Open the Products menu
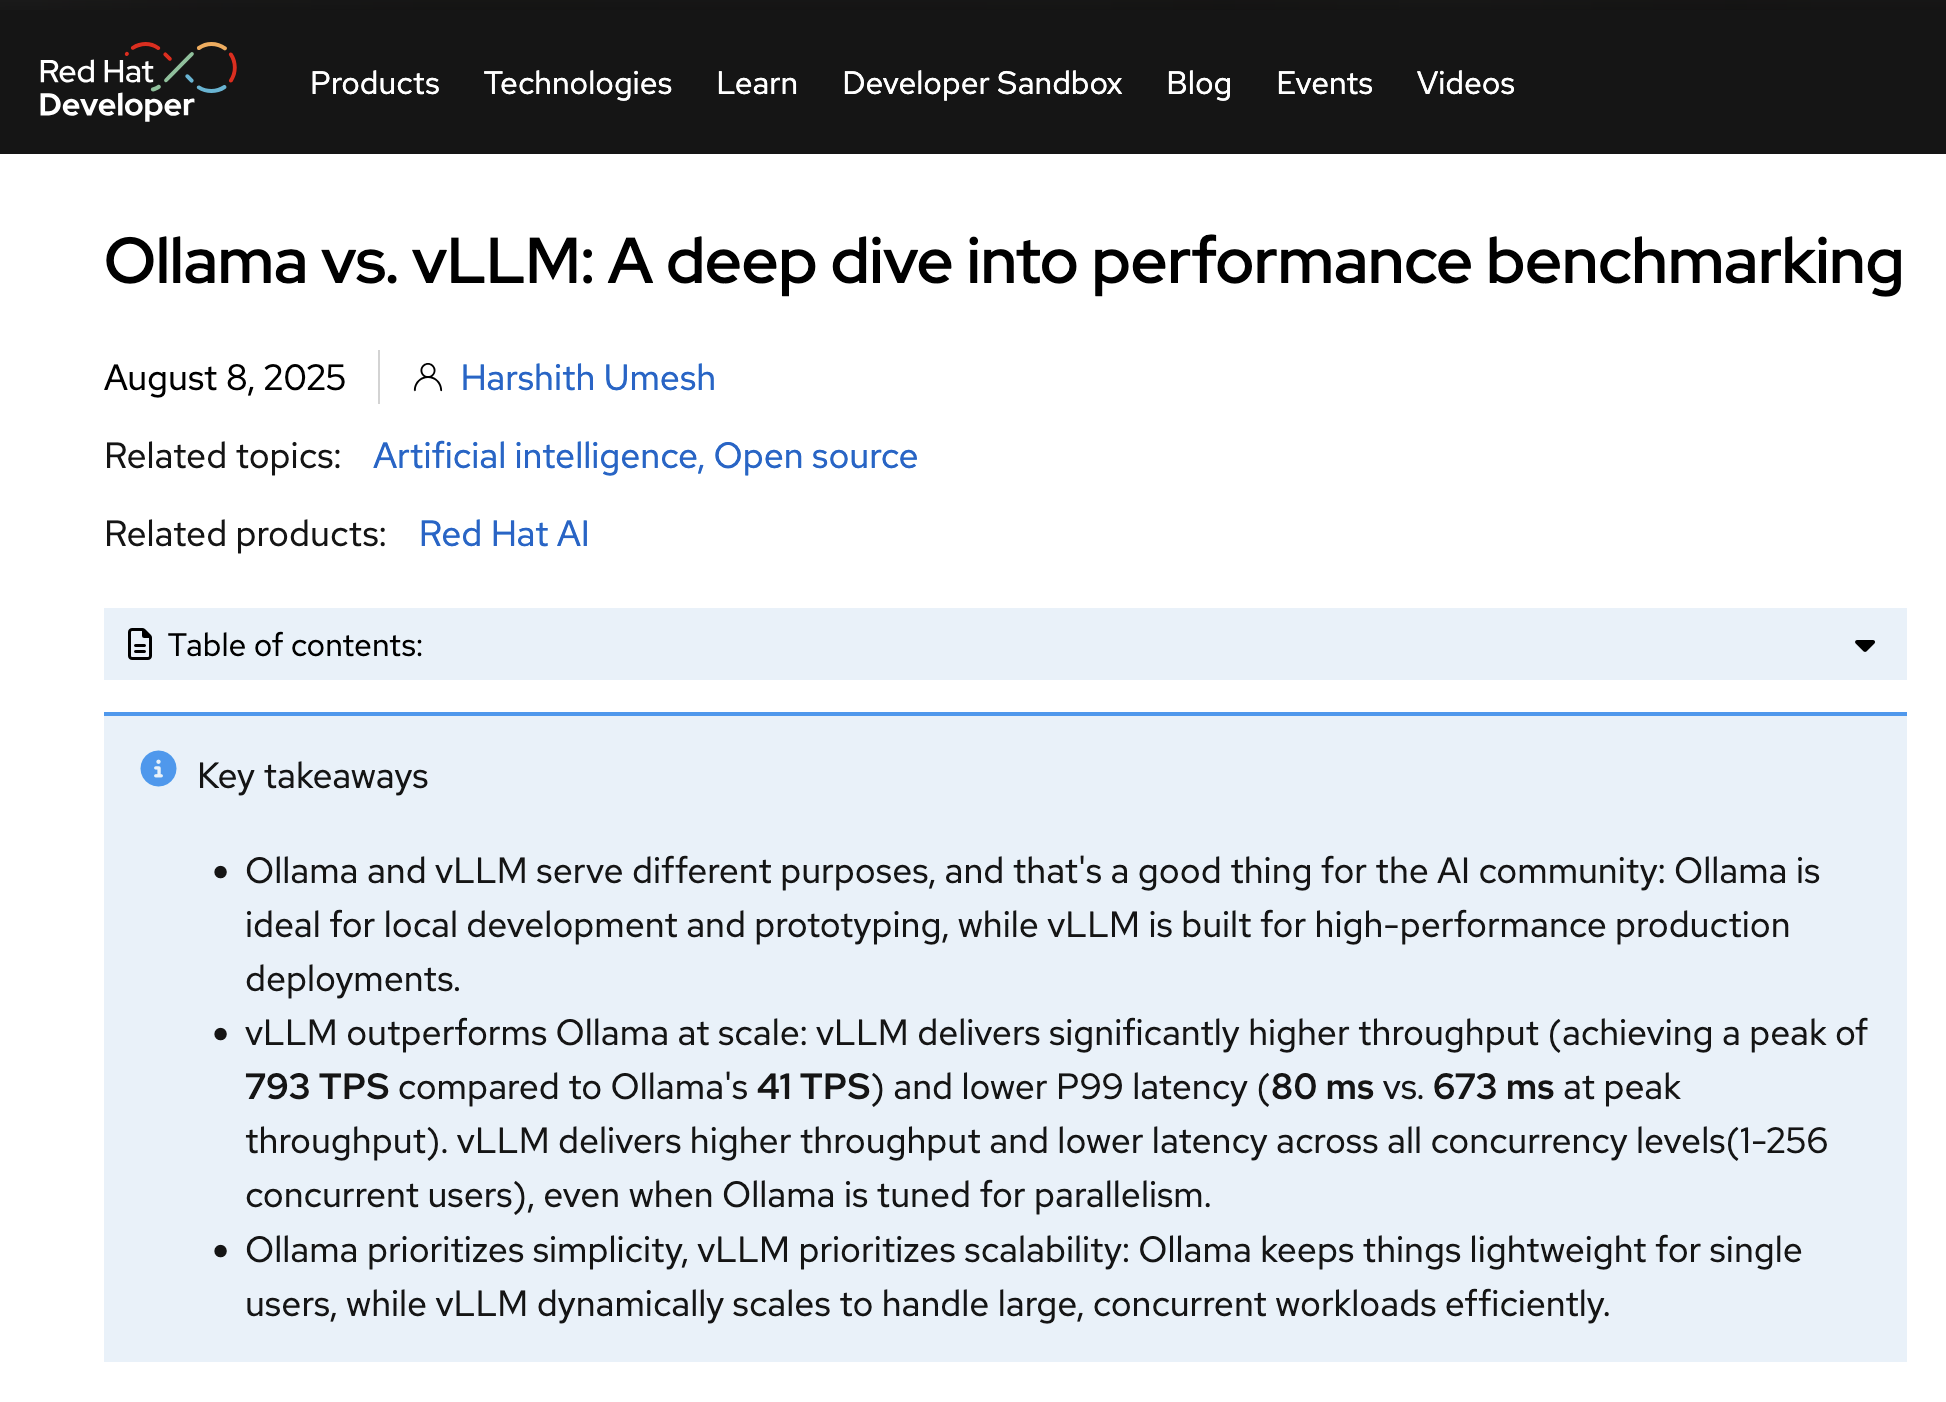 (x=374, y=83)
